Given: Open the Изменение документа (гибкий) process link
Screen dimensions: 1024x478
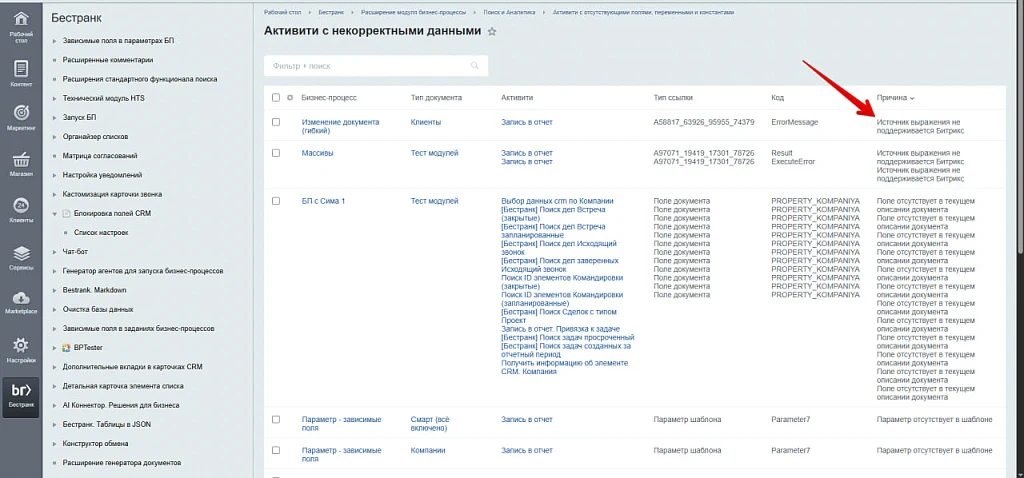Looking at the screenshot, I should pyautogui.click(x=340, y=126).
